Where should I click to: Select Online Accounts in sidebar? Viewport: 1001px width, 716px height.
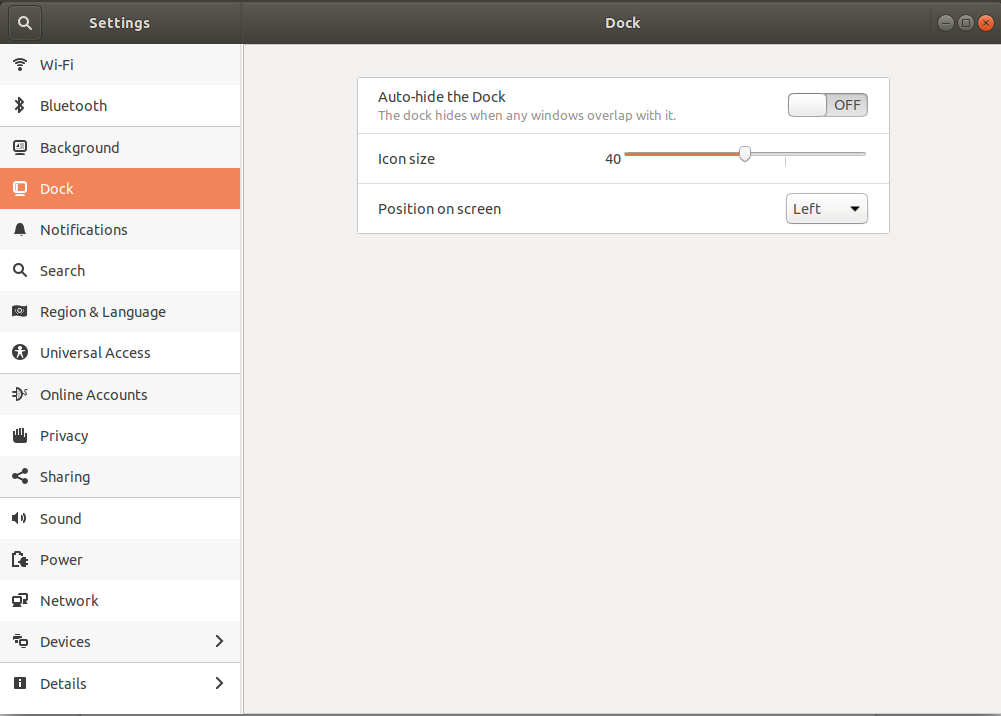(x=93, y=395)
